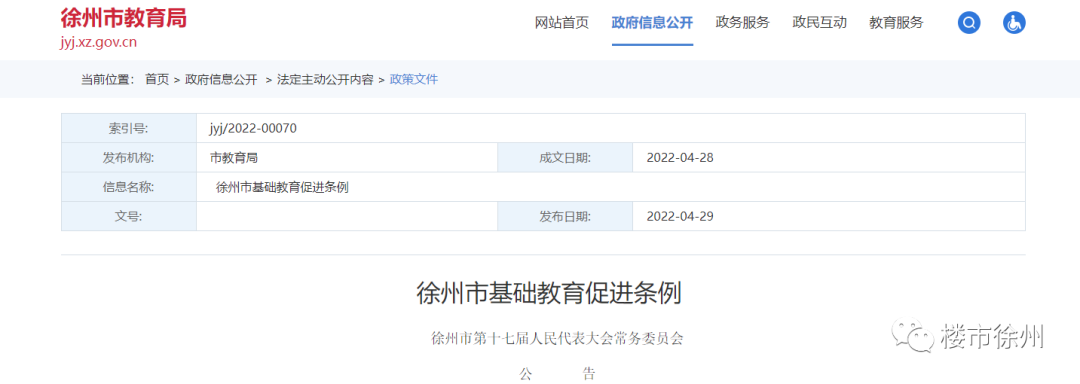Viewport: 1080px width, 384px height.
Task: Click the 成文日期 label cell
Action: [x=565, y=158]
